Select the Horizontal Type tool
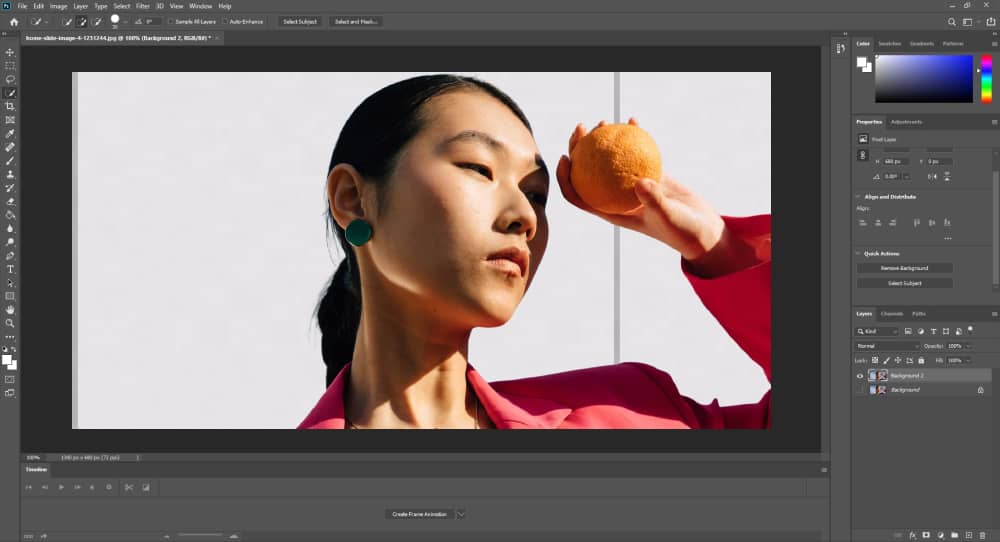Viewport: 1000px width, 542px height. tap(10, 269)
